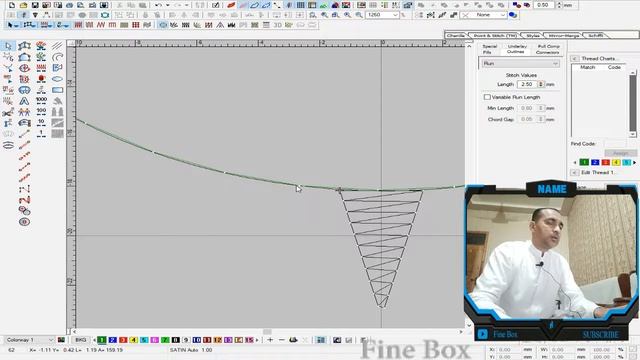640x360 pixels.
Task: Click magnifier icon left of 1260 zoom box
Action: (x=359, y=15)
